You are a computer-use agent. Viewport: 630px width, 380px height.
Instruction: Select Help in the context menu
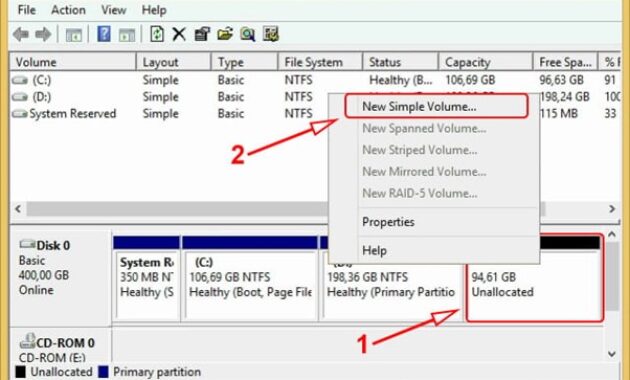point(374,250)
